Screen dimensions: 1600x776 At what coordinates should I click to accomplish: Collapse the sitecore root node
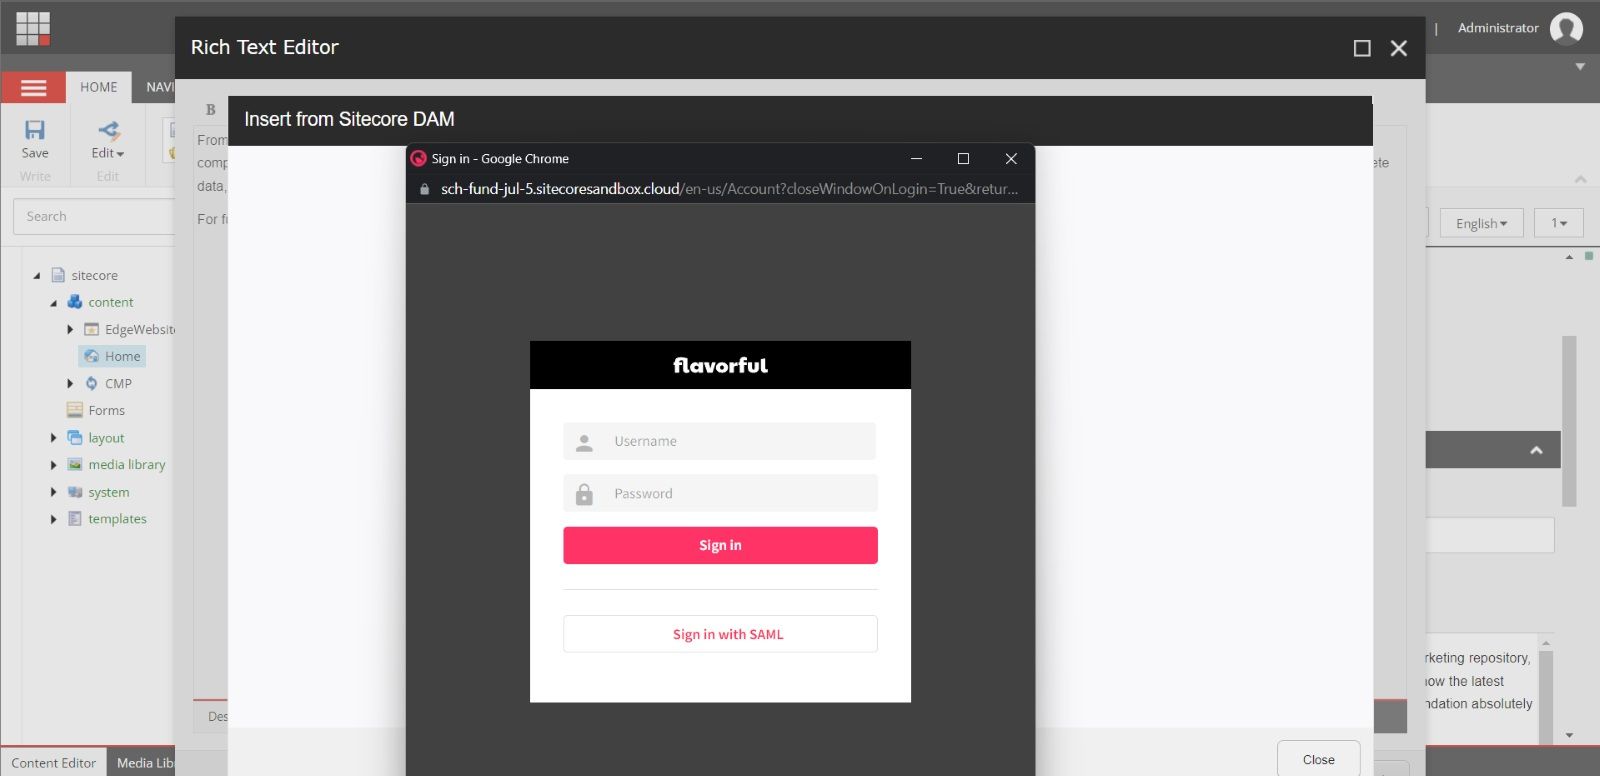click(37, 275)
